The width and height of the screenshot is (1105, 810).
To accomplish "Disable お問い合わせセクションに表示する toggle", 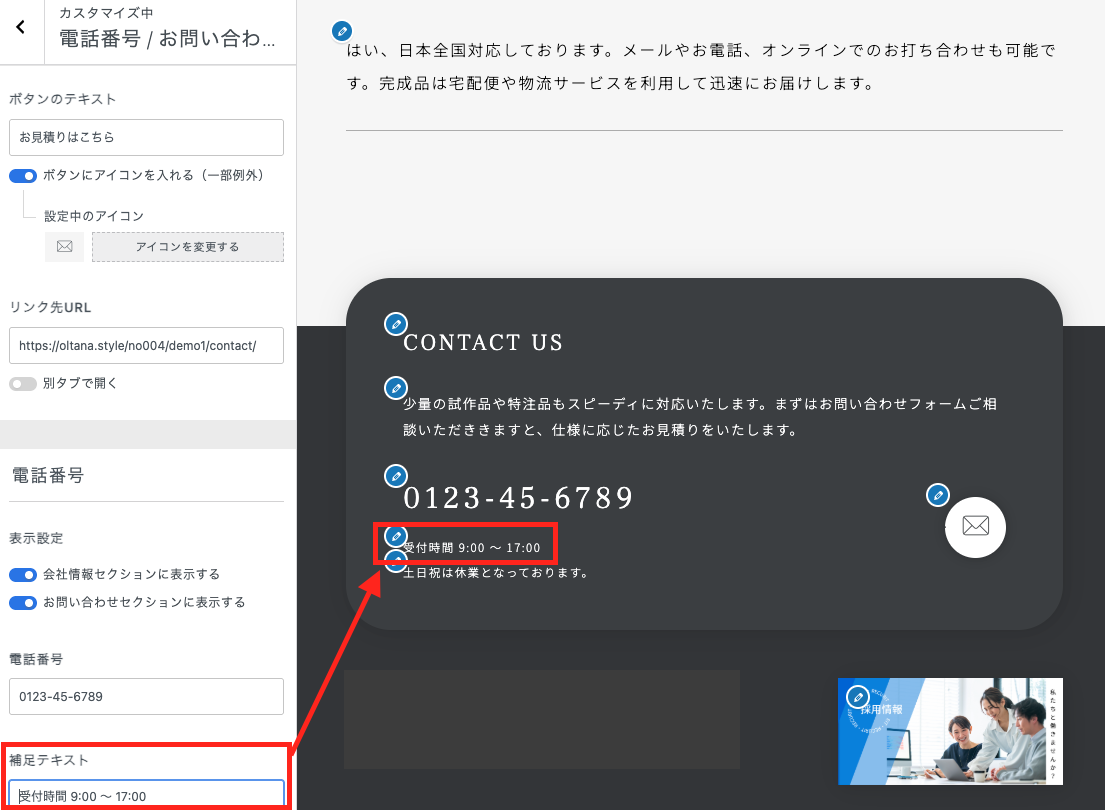I will (23, 602).
